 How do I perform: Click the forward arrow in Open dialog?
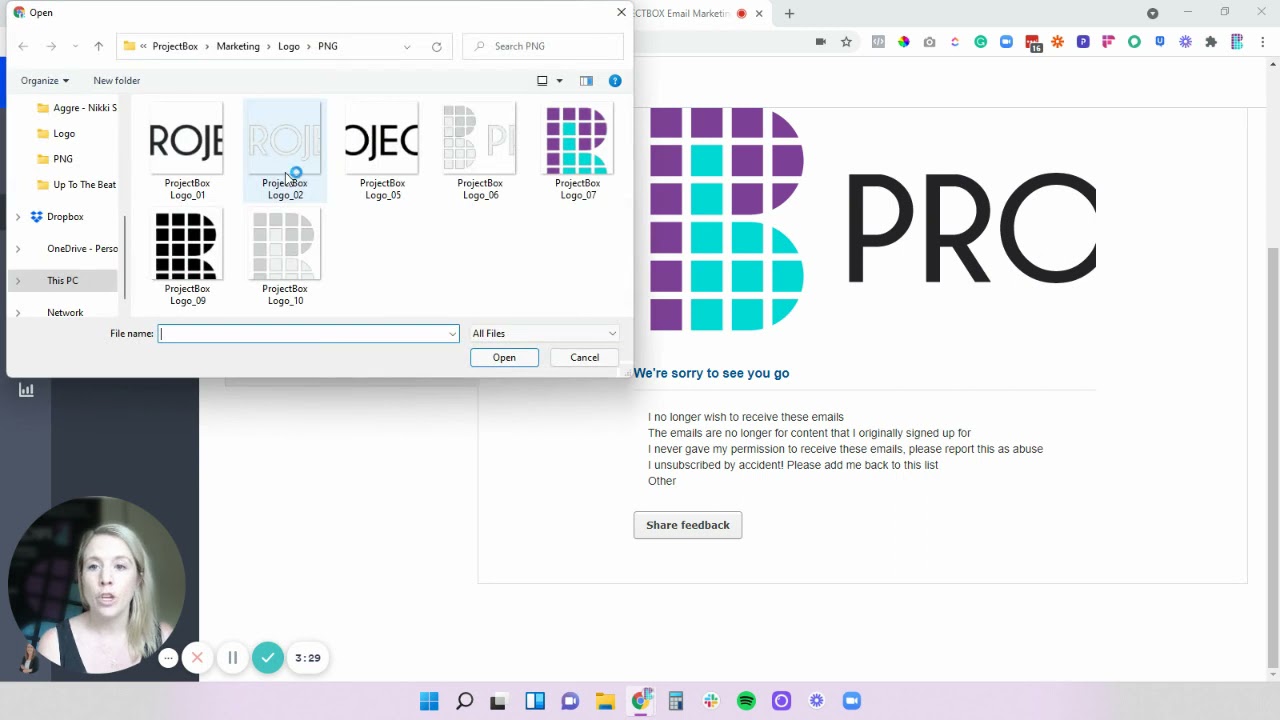51,46
